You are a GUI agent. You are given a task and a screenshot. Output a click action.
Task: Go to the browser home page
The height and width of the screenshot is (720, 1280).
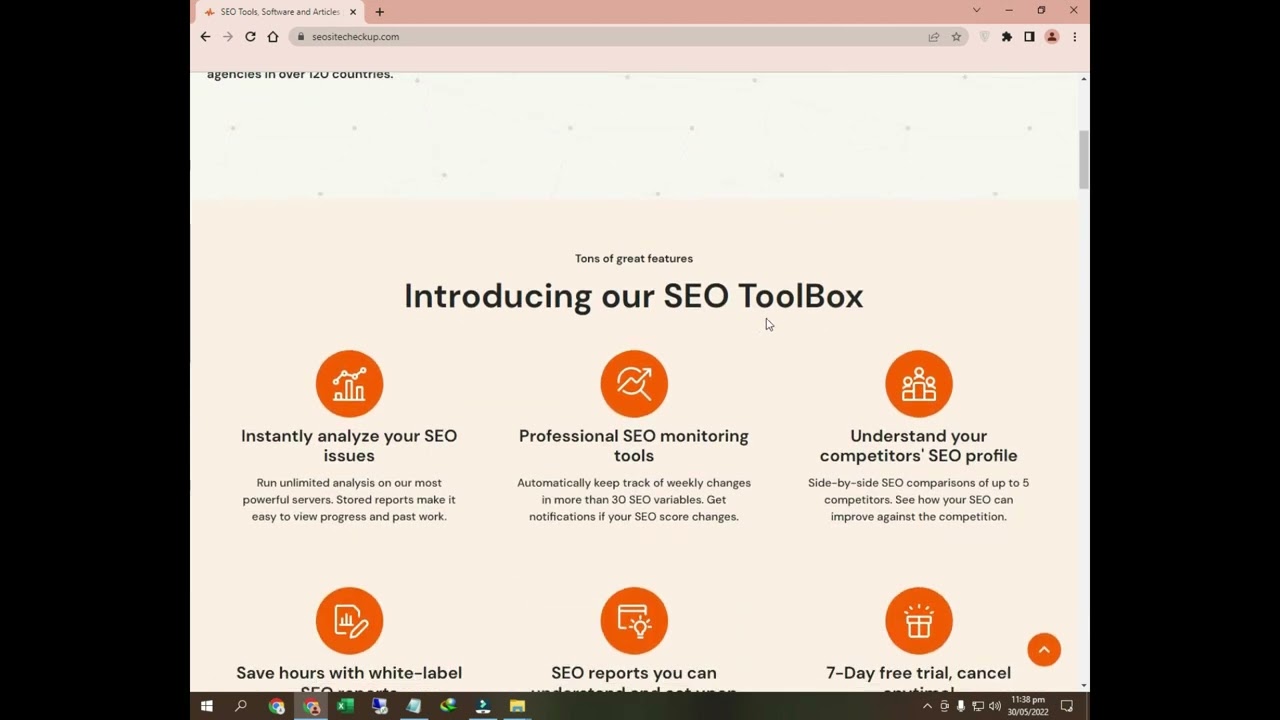point(273,37)
